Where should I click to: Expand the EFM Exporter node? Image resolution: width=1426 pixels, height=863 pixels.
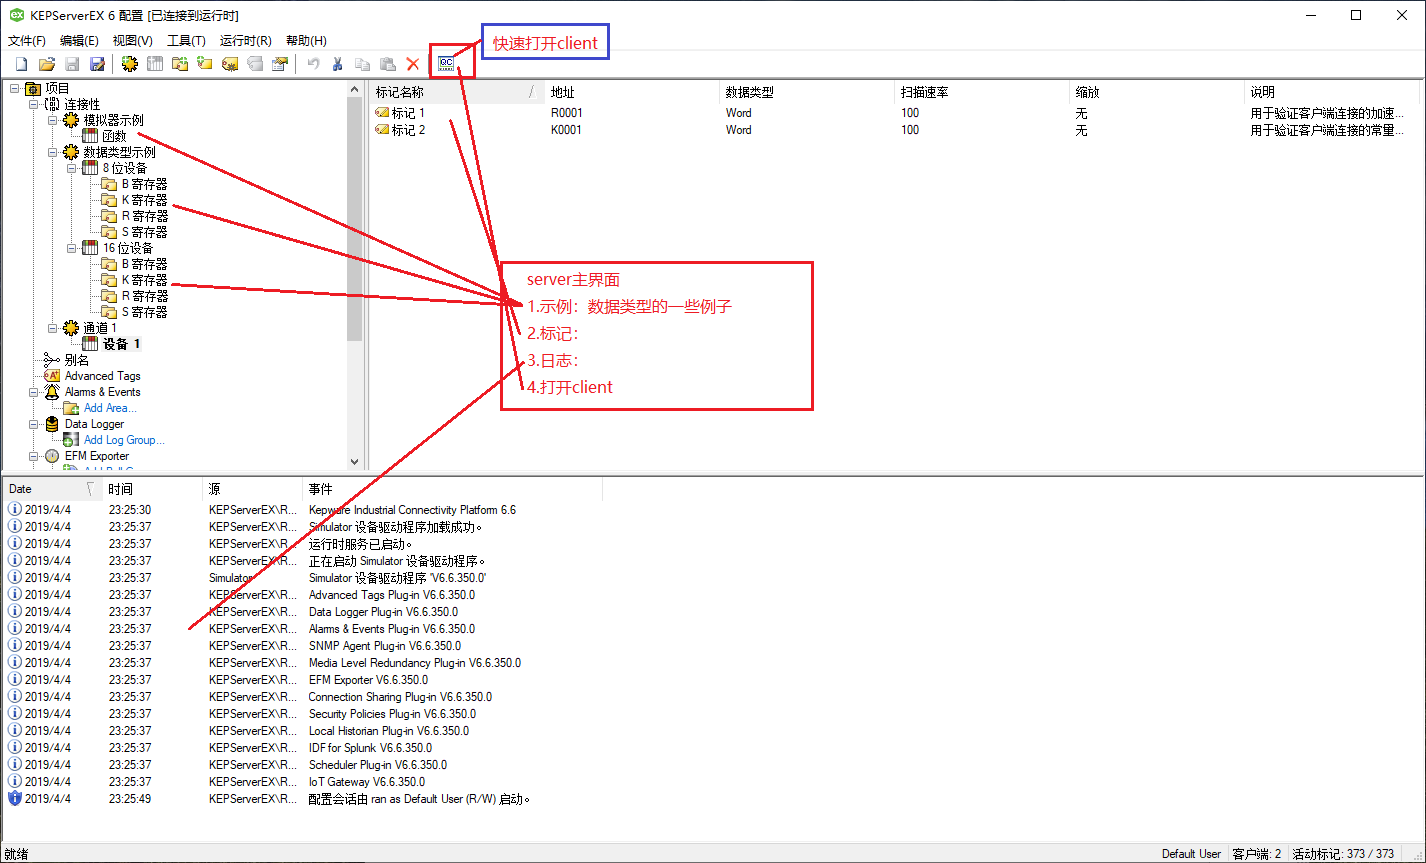(x=33, y=455)
